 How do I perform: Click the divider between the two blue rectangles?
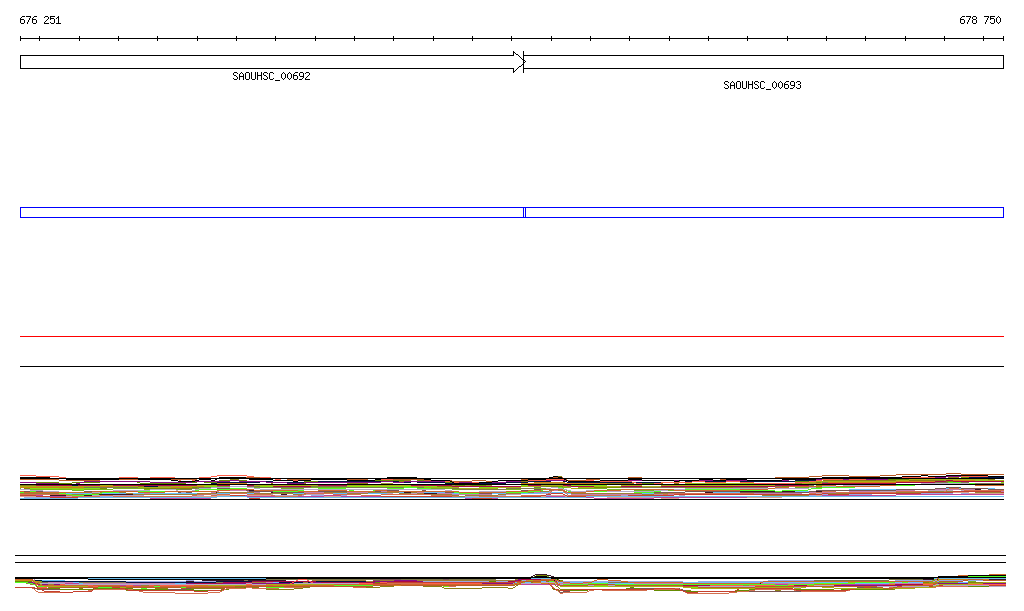click(x=524, y=212)
